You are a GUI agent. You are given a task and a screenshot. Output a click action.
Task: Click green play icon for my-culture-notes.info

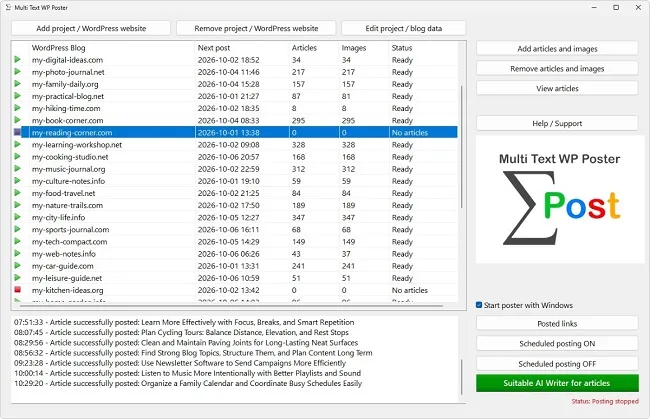coord(17,181)
